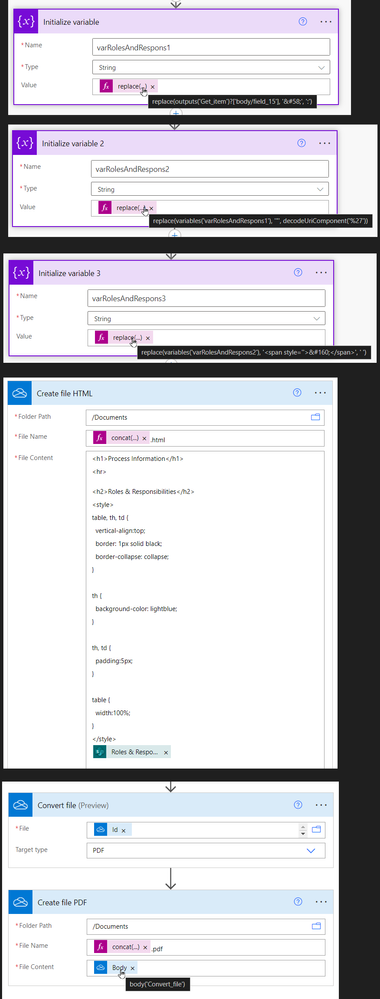Click the "background-color: lightblue;" line
This screenshot has width=380, height=999.
(x=136, y=608)
